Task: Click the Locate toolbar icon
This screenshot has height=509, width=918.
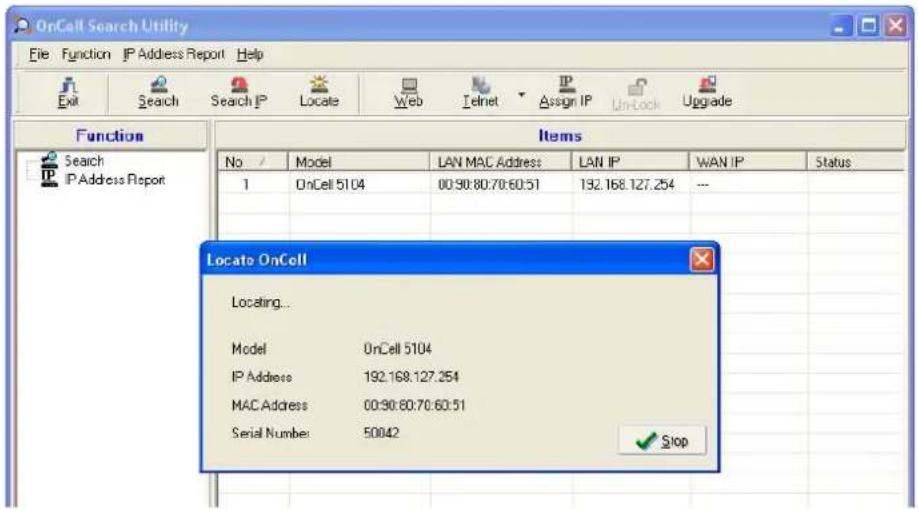Action: (x=319, y=93)
